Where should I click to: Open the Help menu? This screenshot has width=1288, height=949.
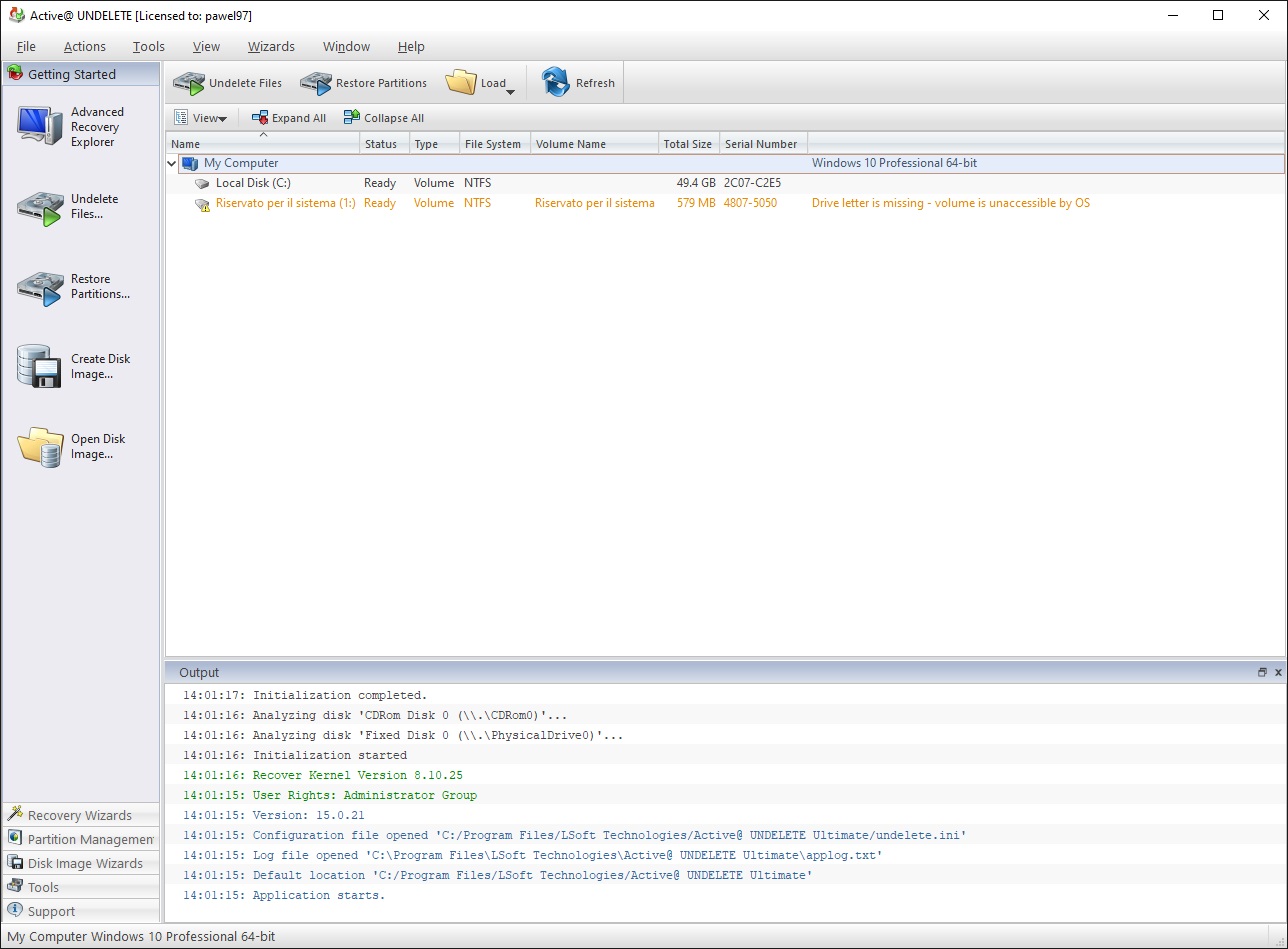(x=411, y=46)
